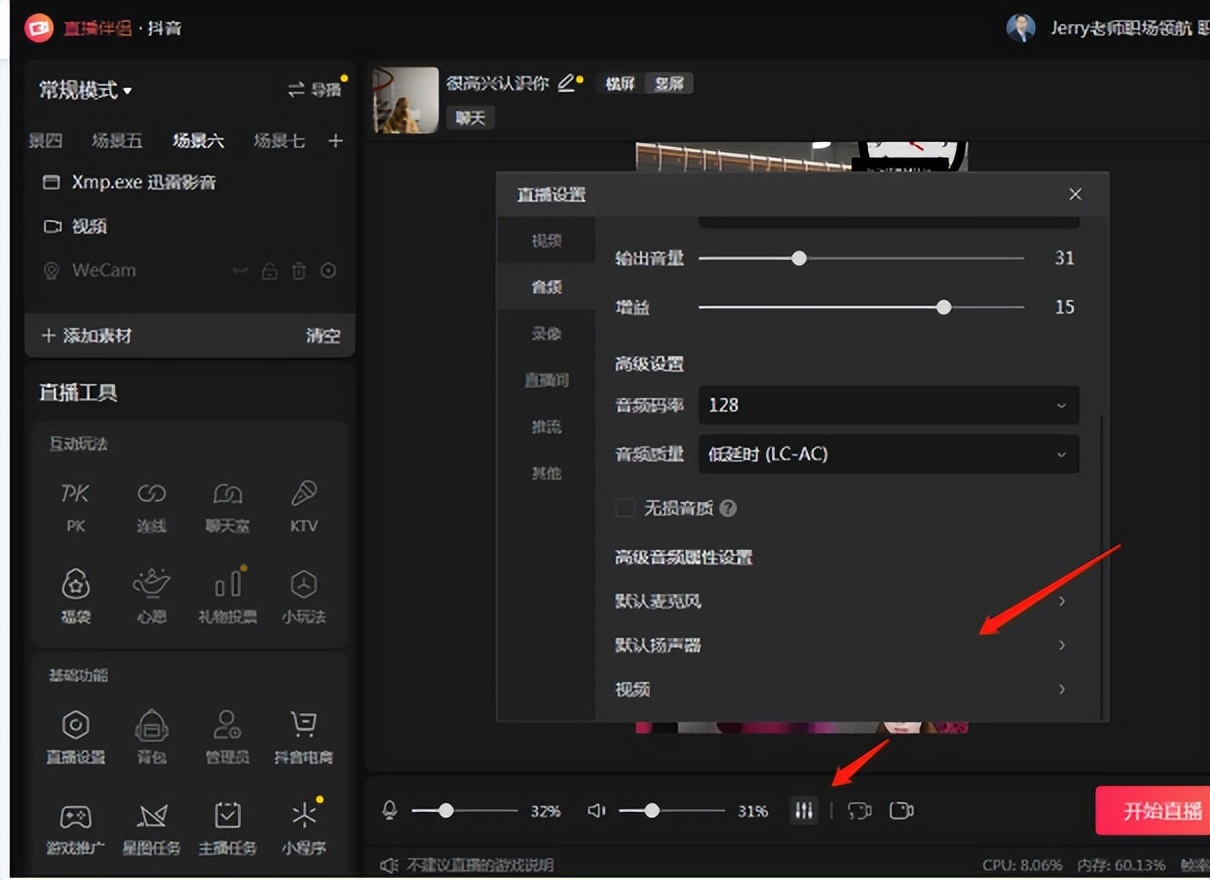The height and width of the screenshot is (880, 1210).
Task: Select the 场景五 scene tab
Action: pyautogui.click(x=117, y=141)
